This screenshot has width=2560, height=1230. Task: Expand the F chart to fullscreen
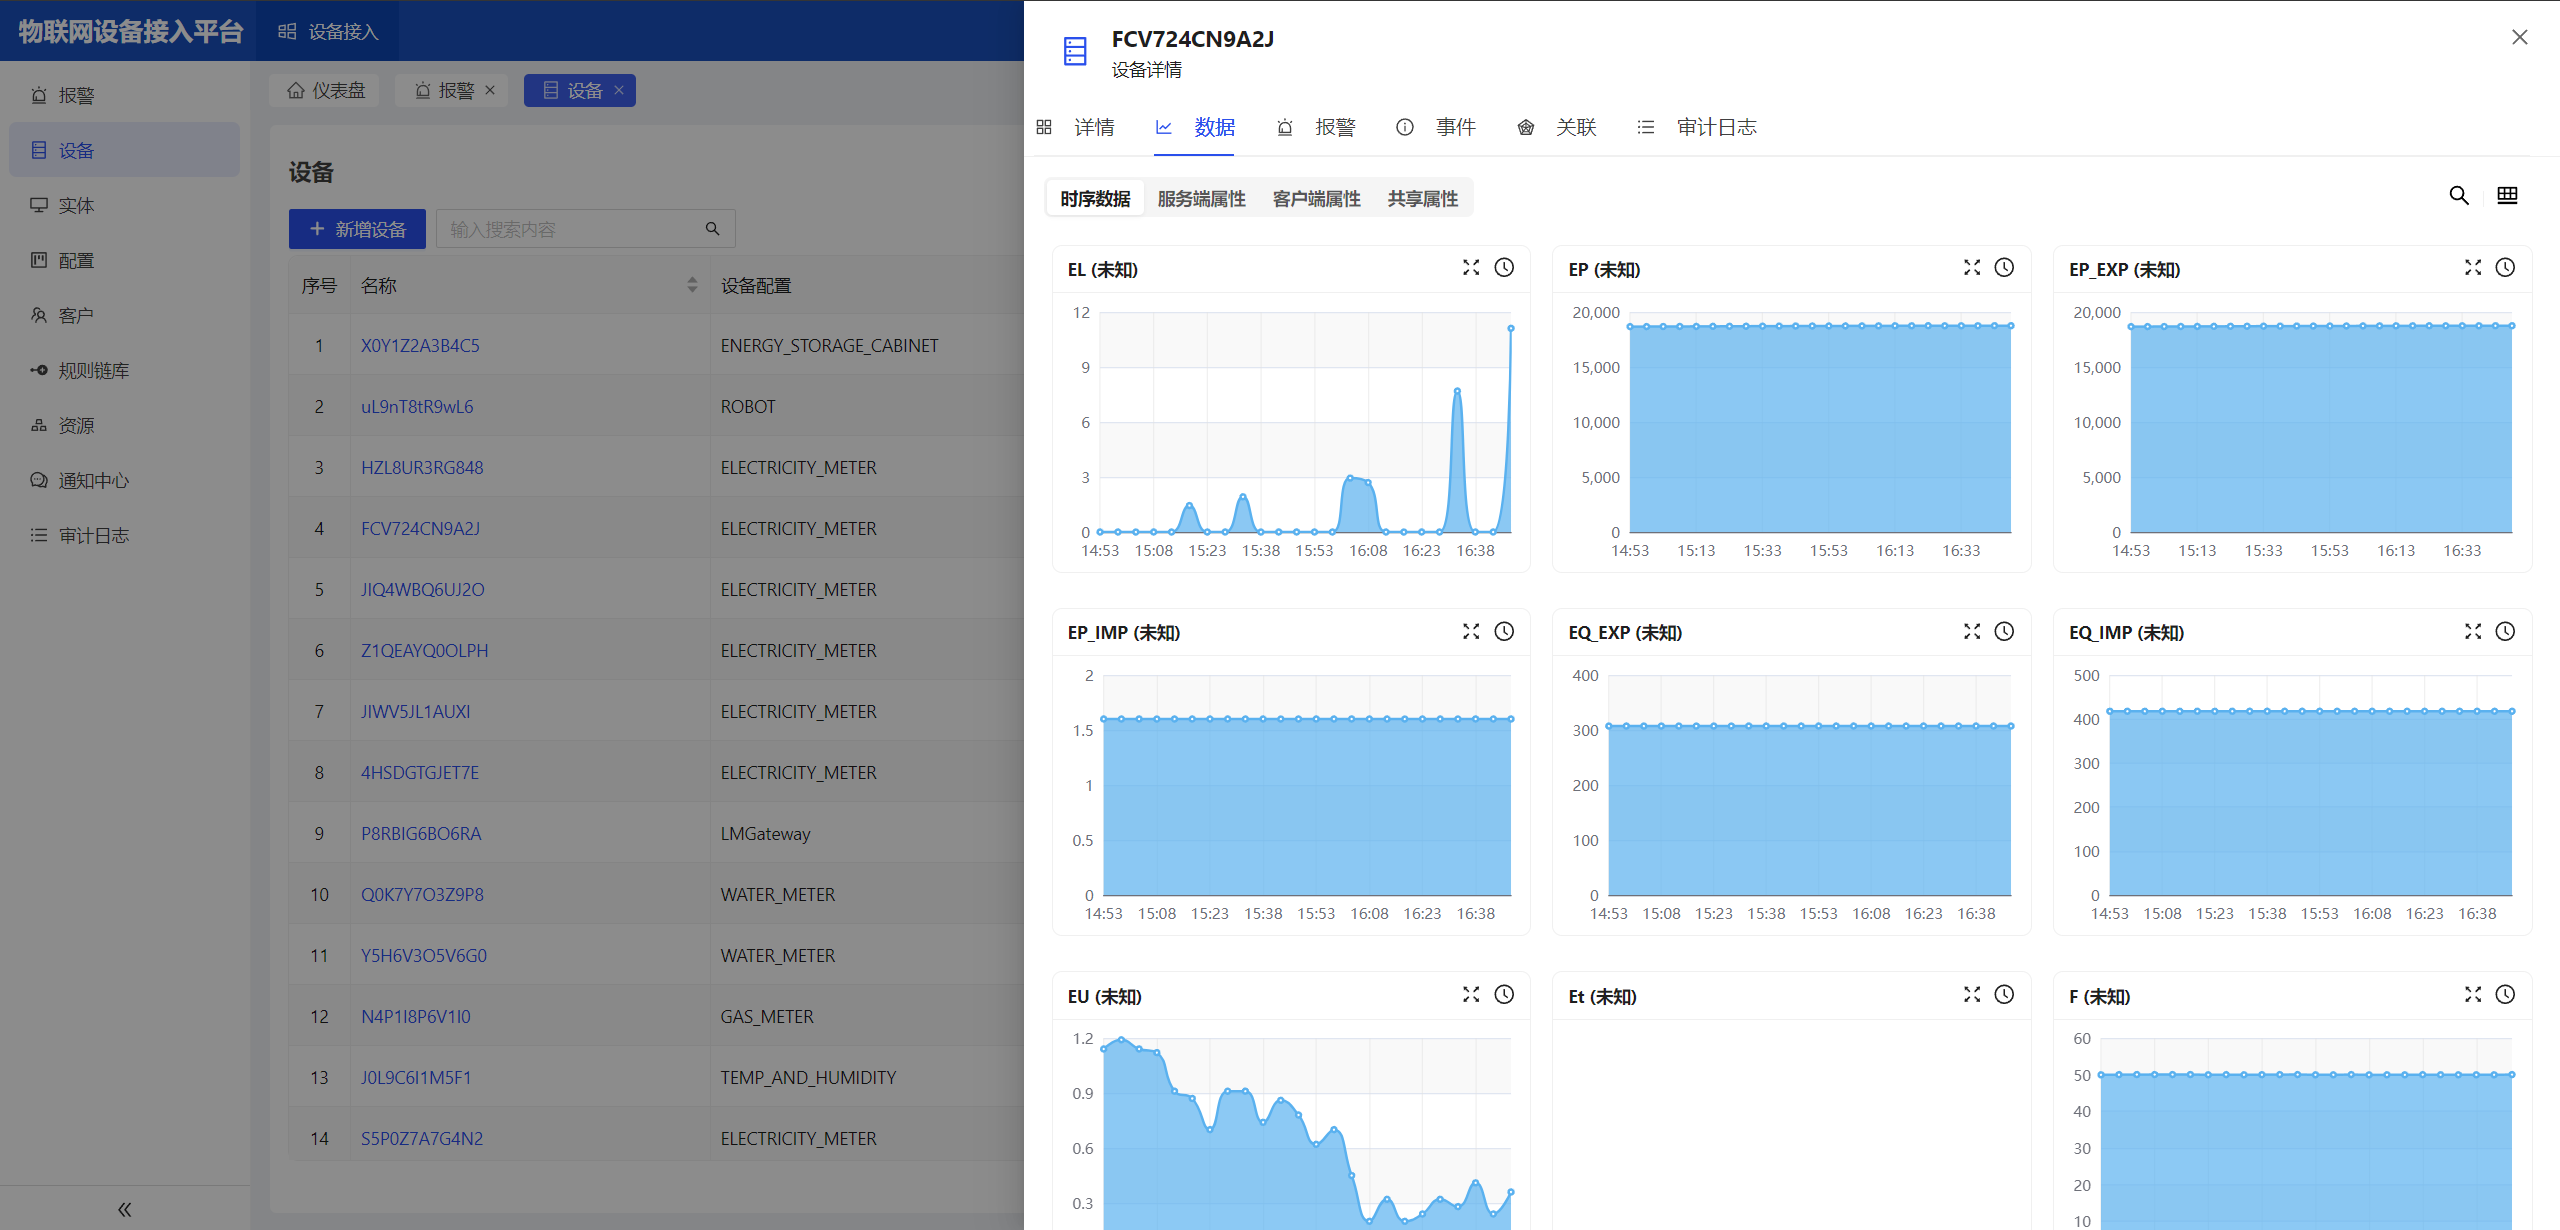2473,994
